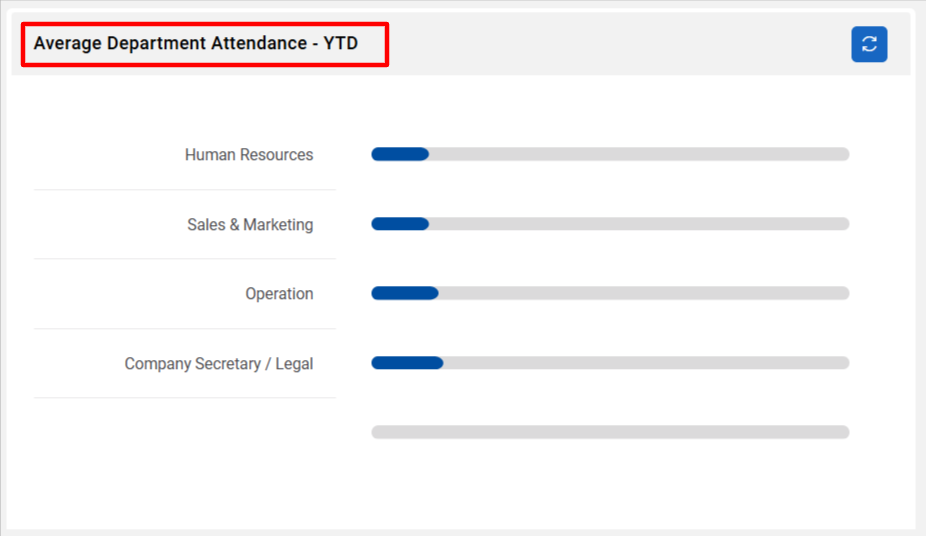Select the gray unfilled track of Operation bar
The width and height of the screenshot is (926, 536).
tap(644, 293)
